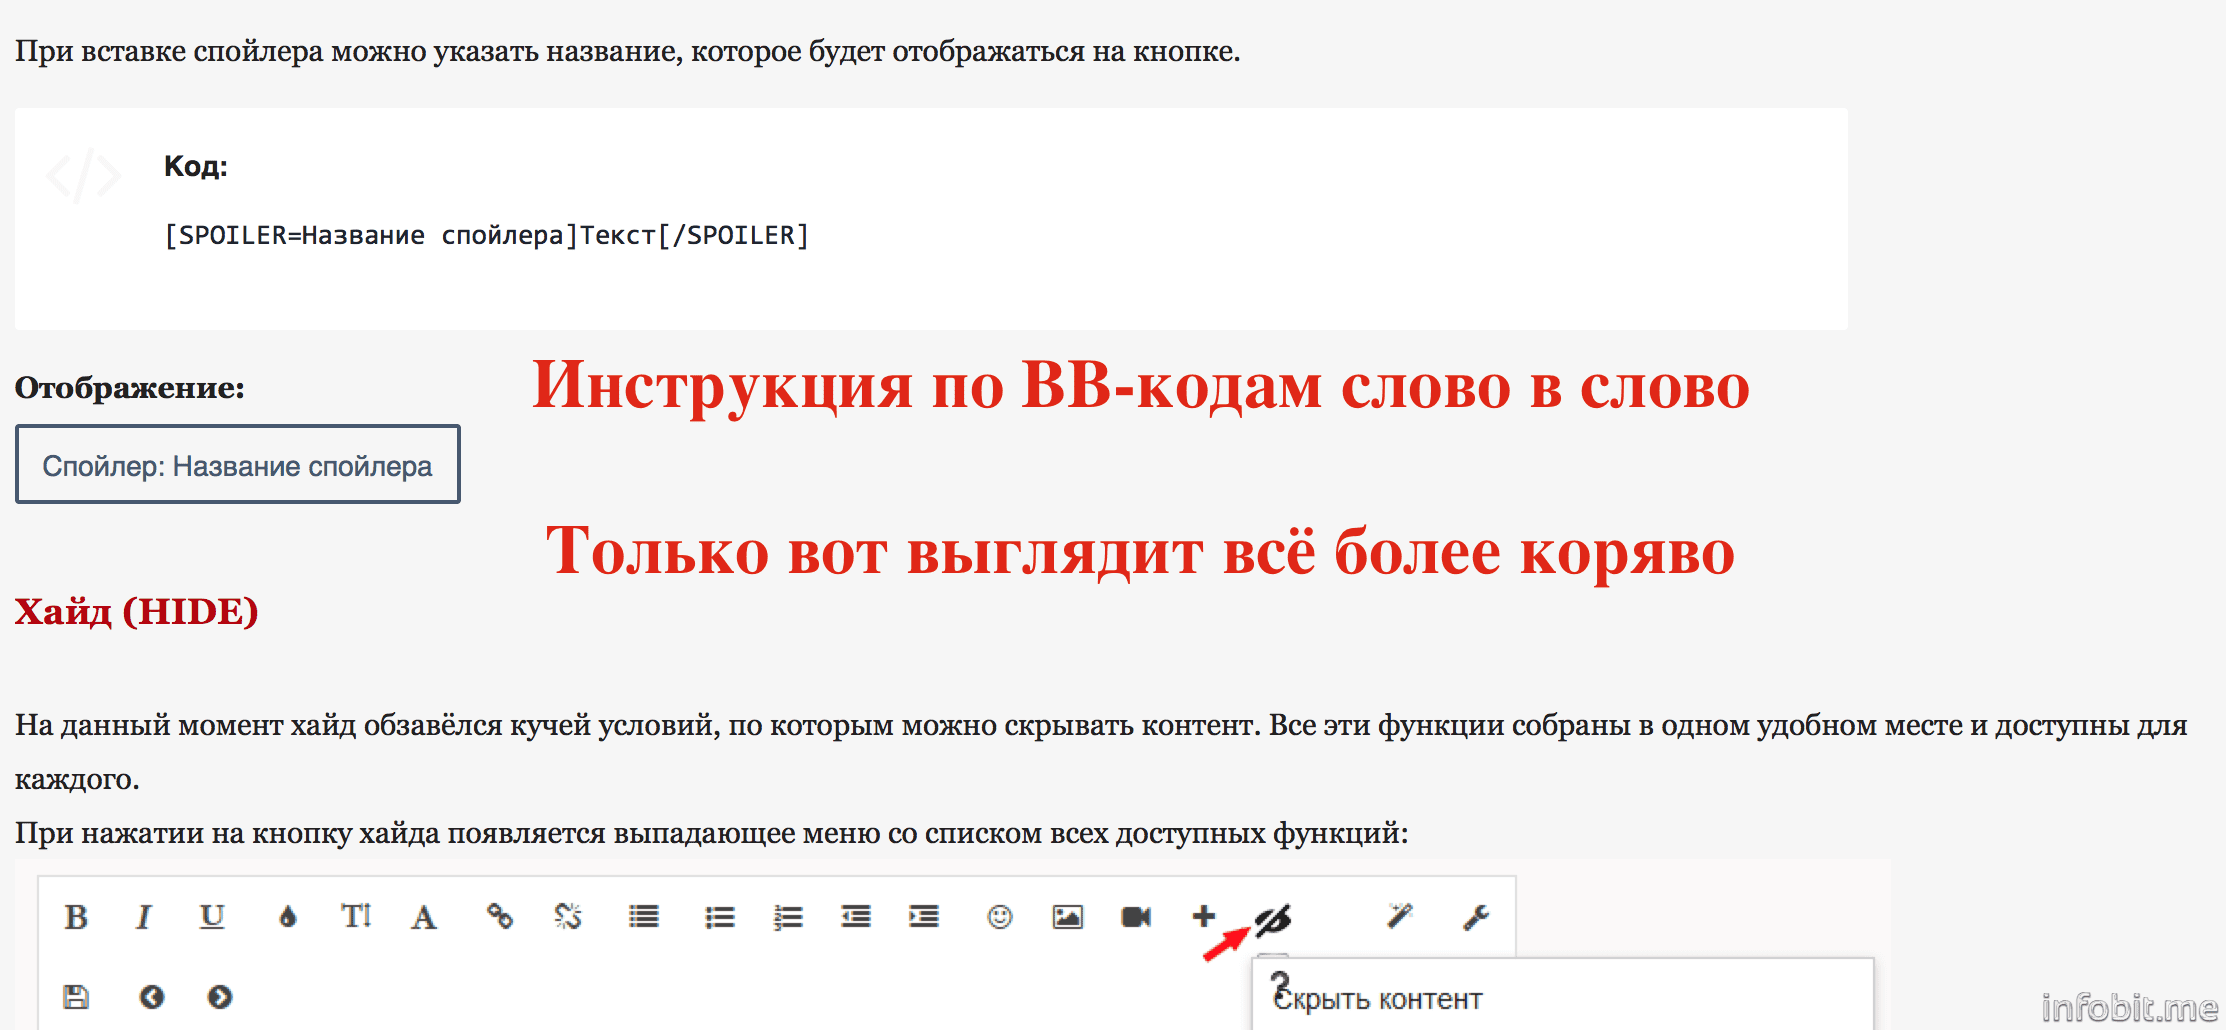Undo with left arrow circle icon
Viewport: 2226px width, 1030px height.
[x=152, y=997]
